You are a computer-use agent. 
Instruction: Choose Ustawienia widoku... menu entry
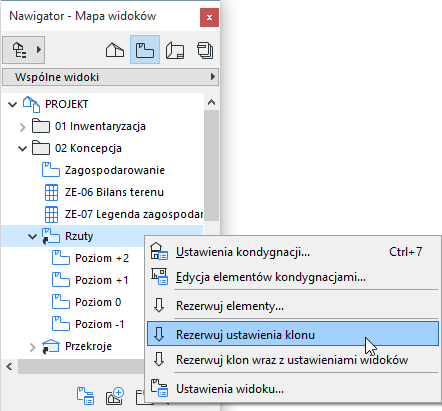(x=293, y=389)
